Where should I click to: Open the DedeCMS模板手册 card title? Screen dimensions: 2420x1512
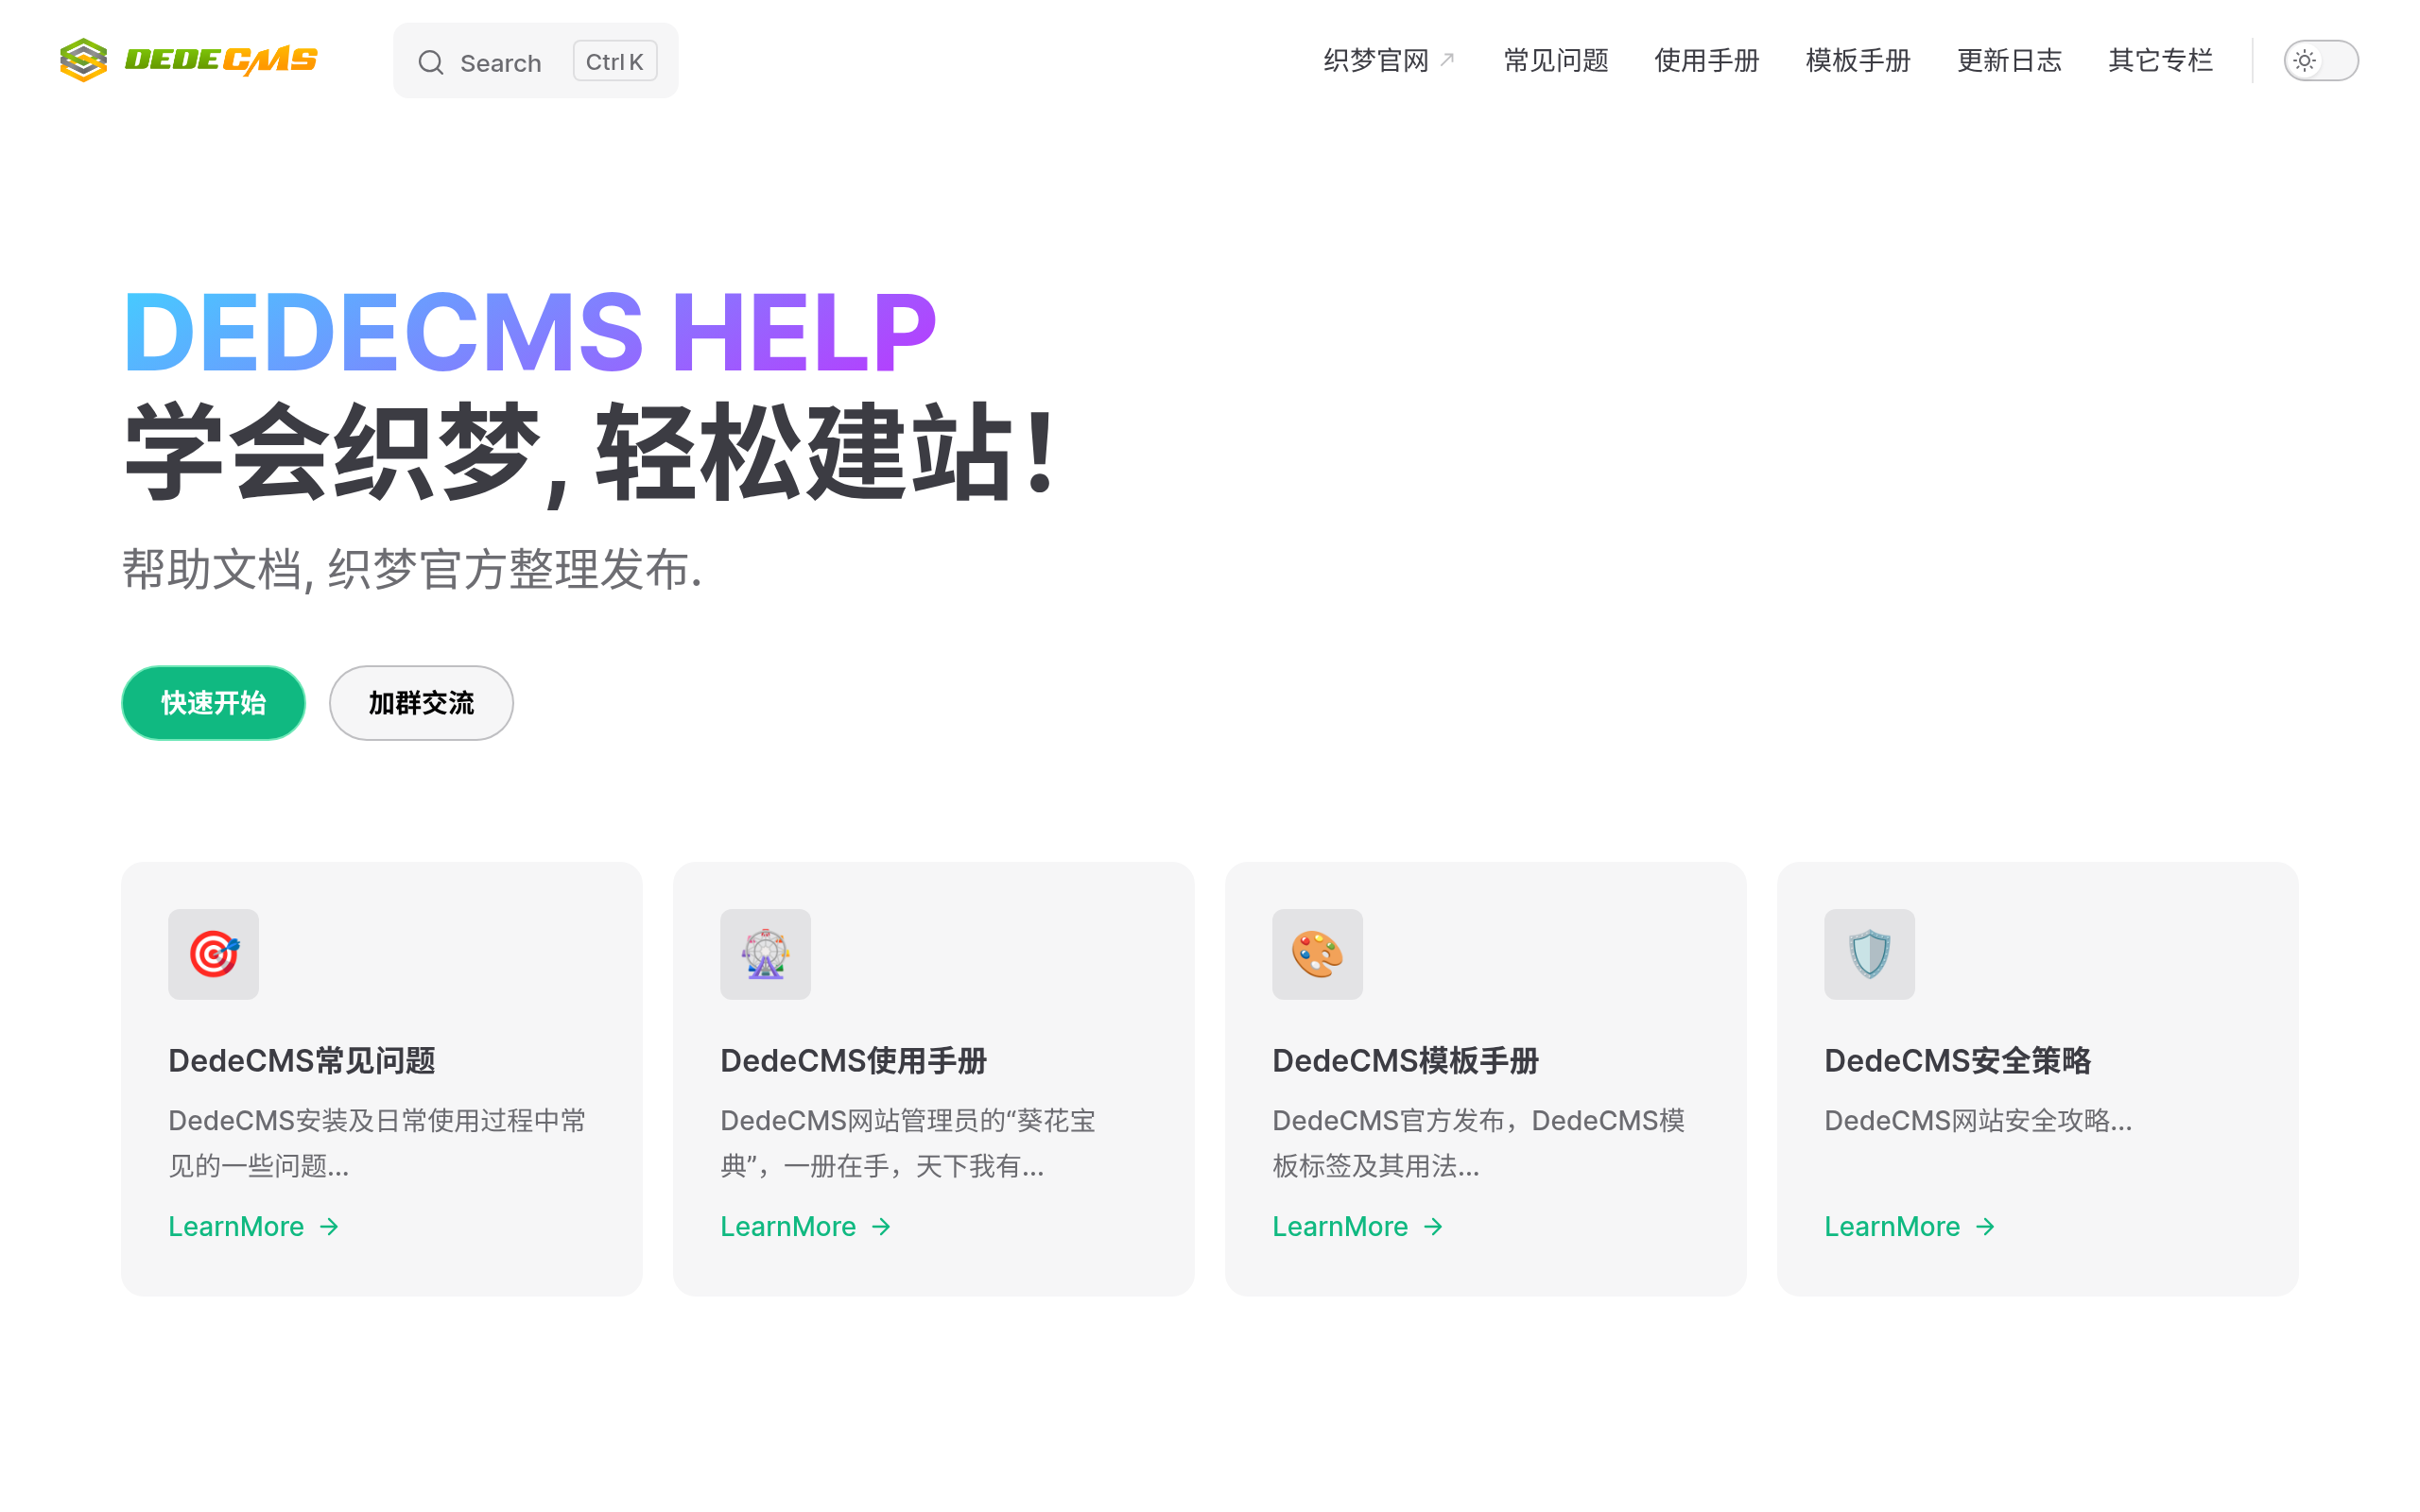(x=1405, y=1061)
